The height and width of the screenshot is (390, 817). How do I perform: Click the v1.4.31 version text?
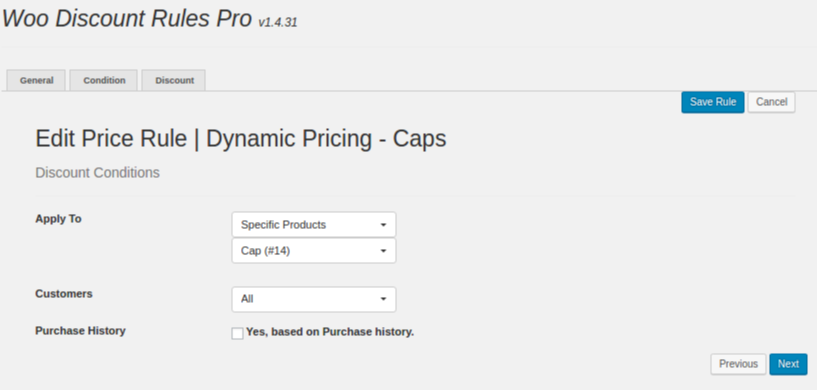(x=278, y=22)
